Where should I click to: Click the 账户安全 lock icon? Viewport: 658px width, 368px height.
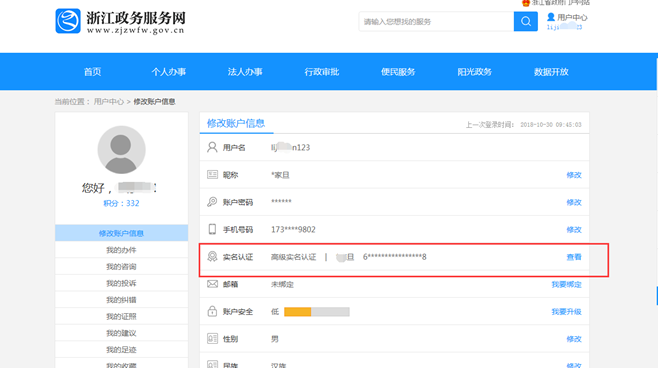[212, 311]
